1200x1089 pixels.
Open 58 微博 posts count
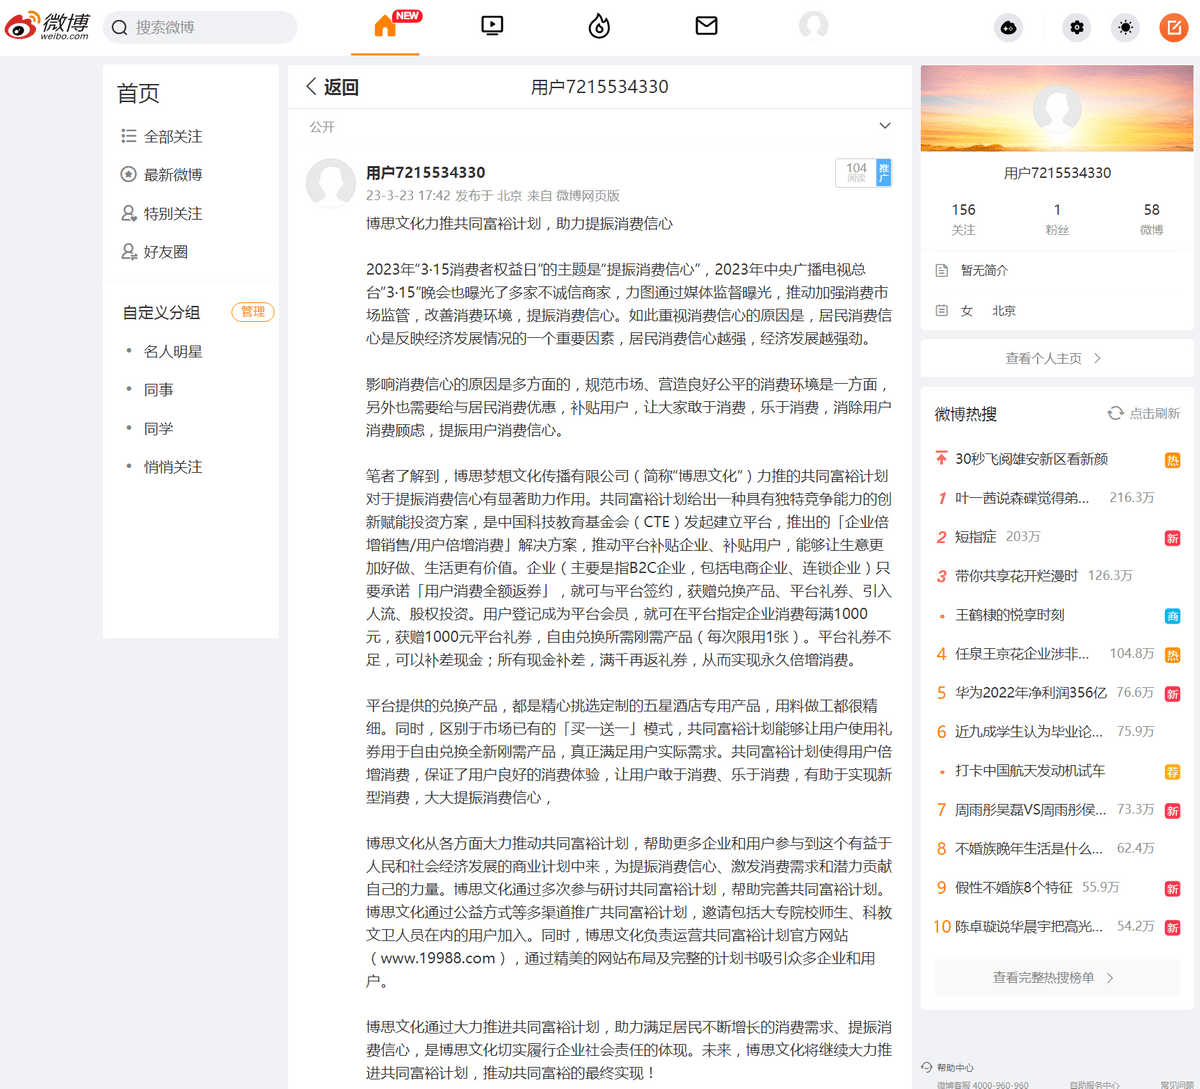pyautogui.click(x=1152, y=219)
